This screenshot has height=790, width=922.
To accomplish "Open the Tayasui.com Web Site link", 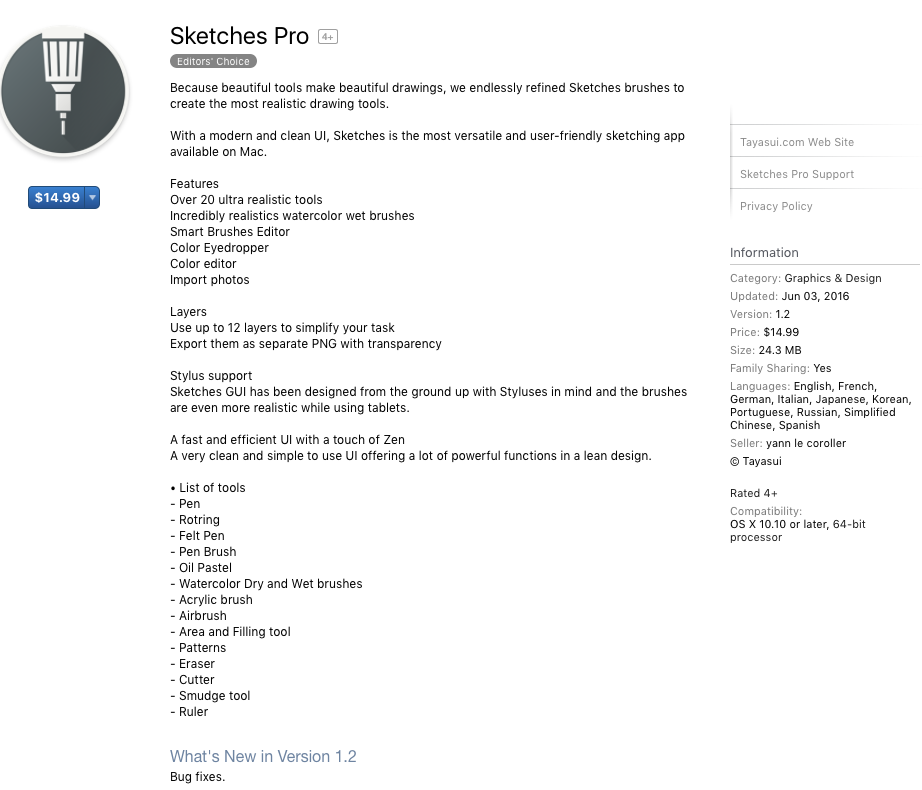I will pos(797,142).
